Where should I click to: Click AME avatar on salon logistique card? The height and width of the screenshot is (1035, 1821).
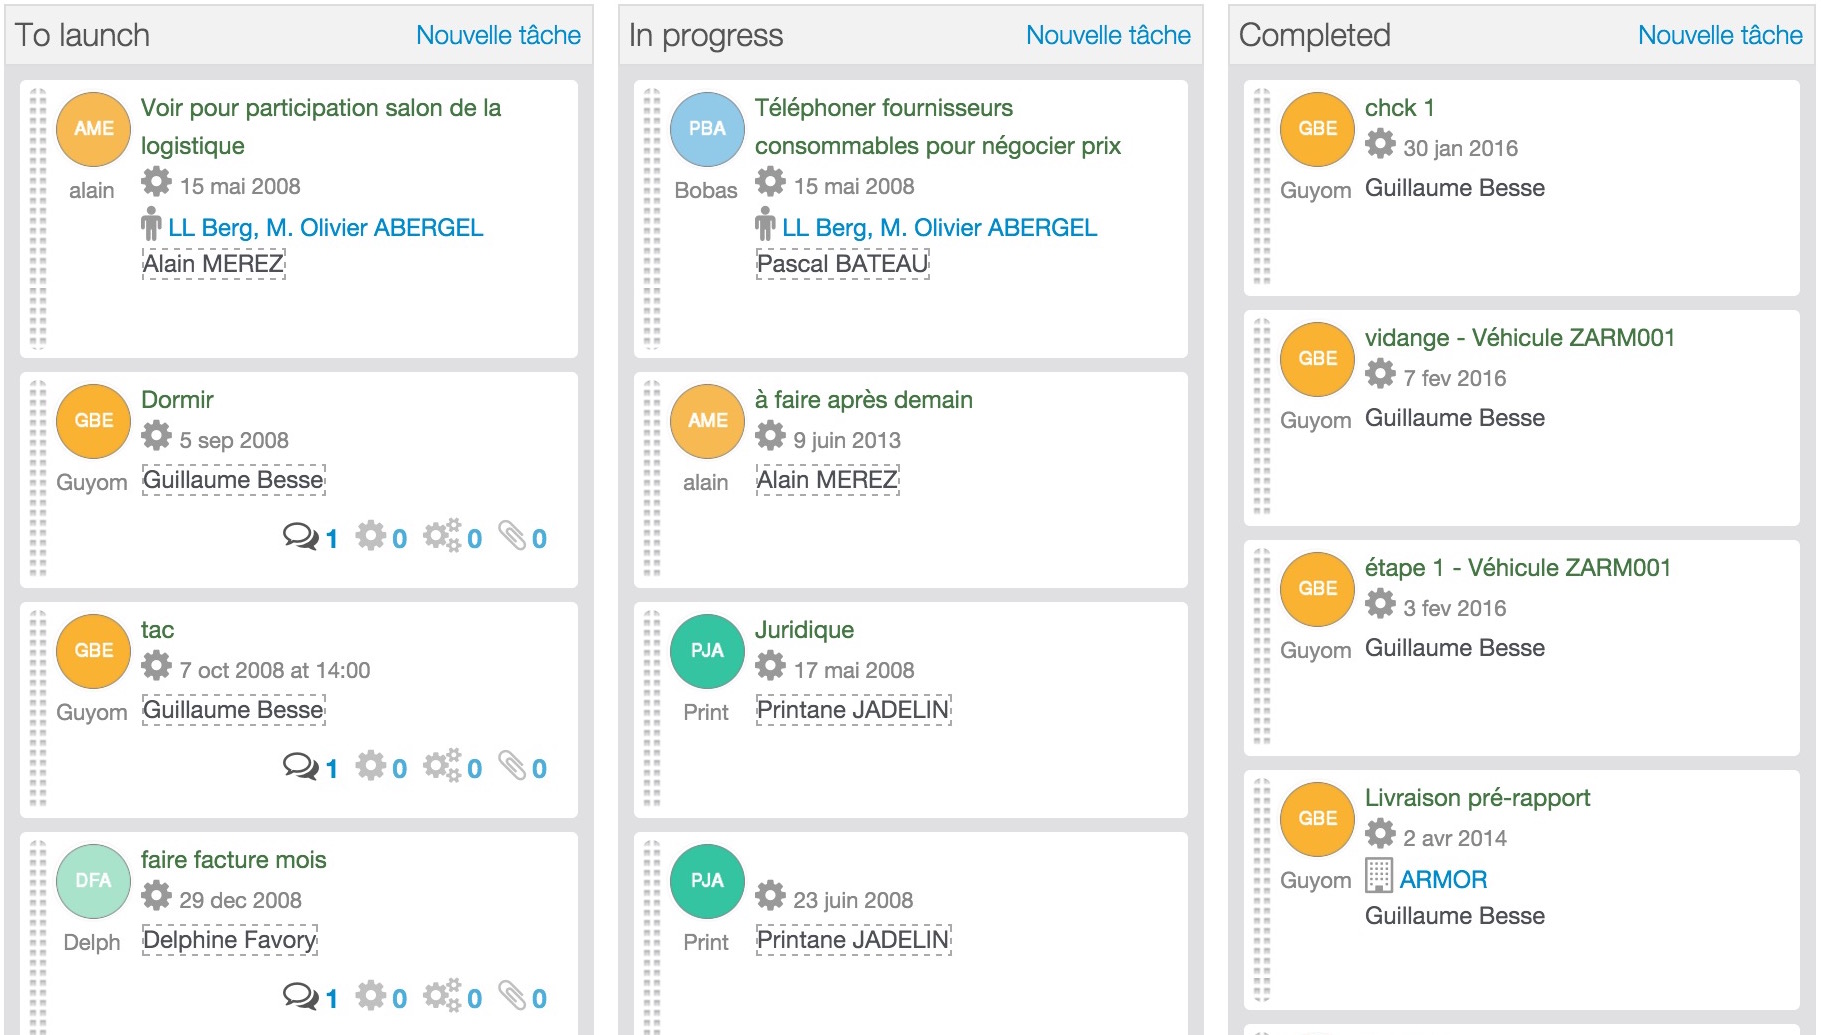pyautogui.click(x=94, y=129)
